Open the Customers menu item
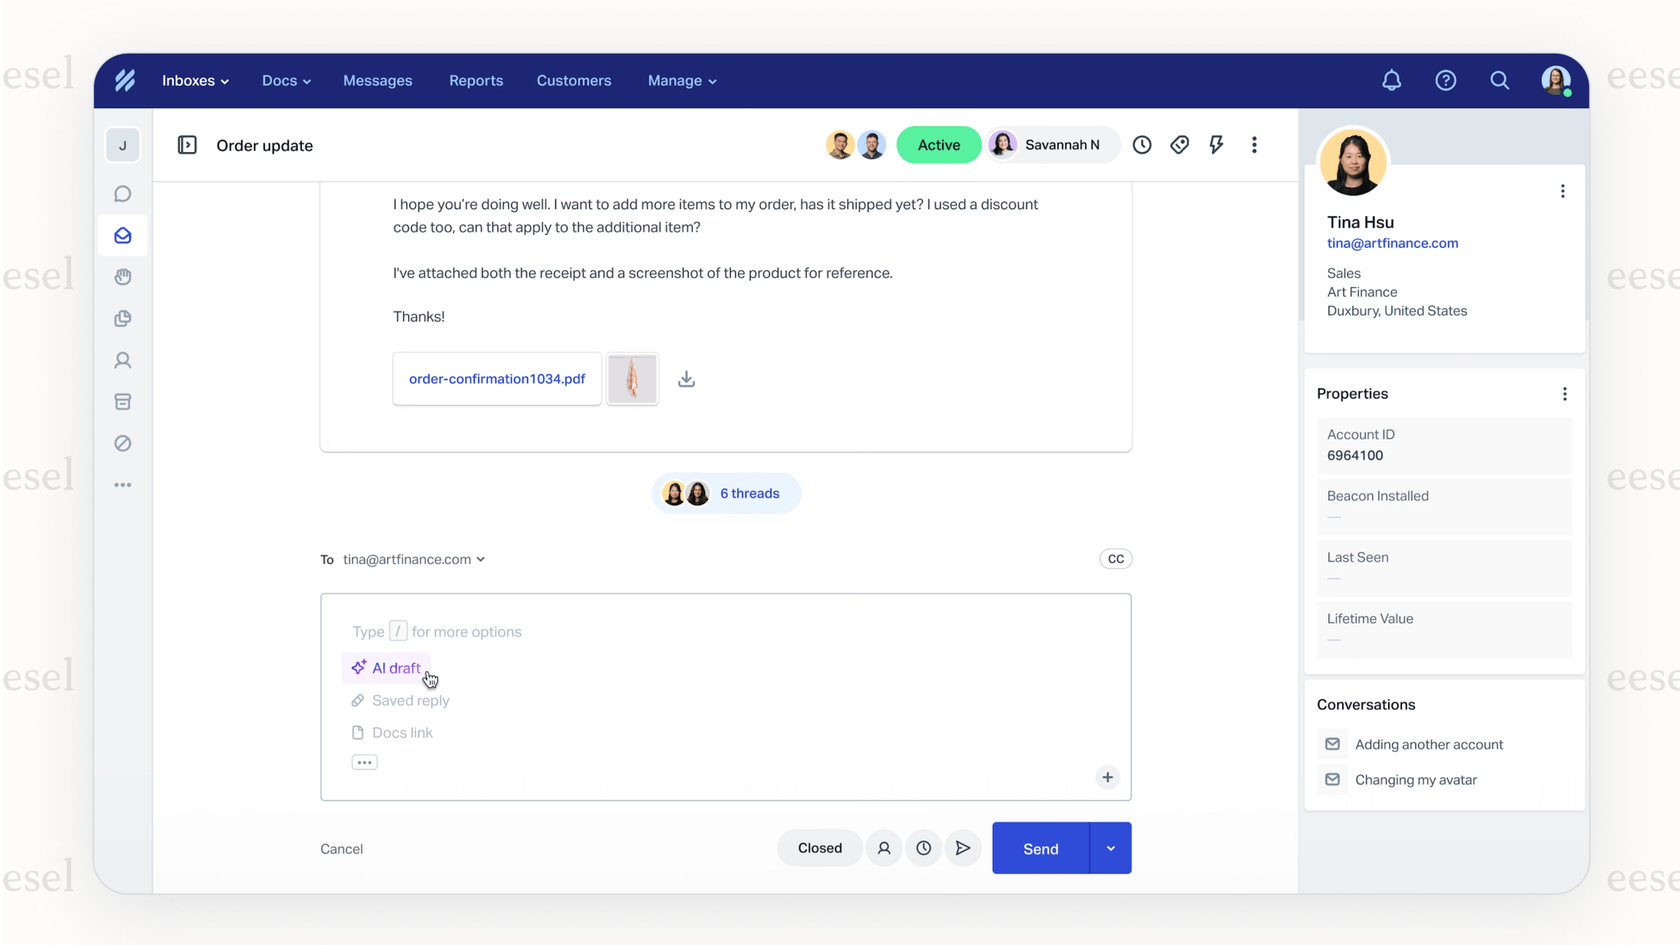This screenshot has width=1680, height=945. (x=573, y=80)
